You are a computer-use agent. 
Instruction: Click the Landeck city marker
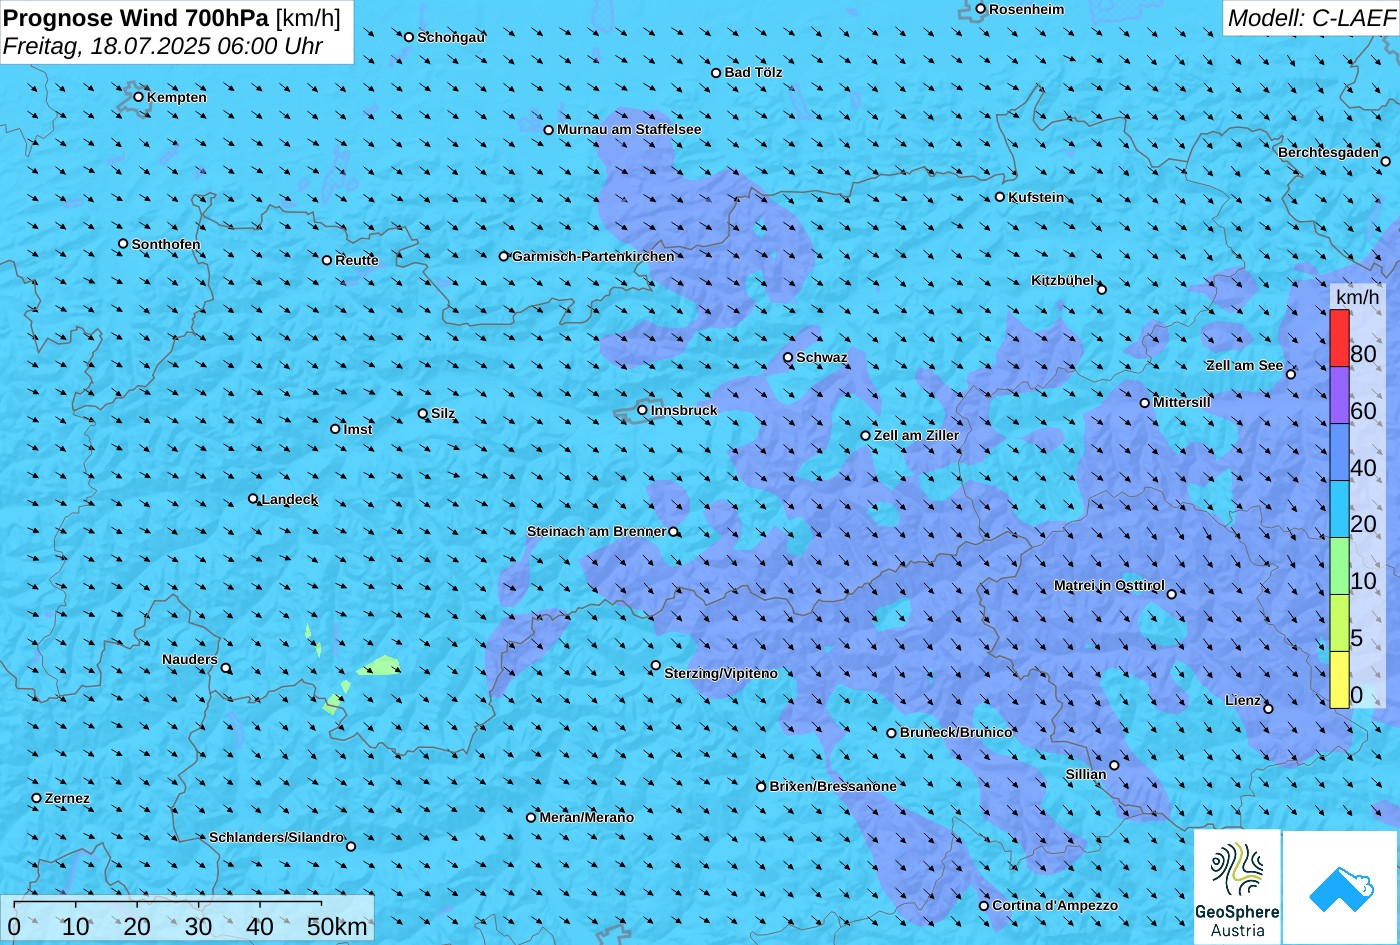253,499
